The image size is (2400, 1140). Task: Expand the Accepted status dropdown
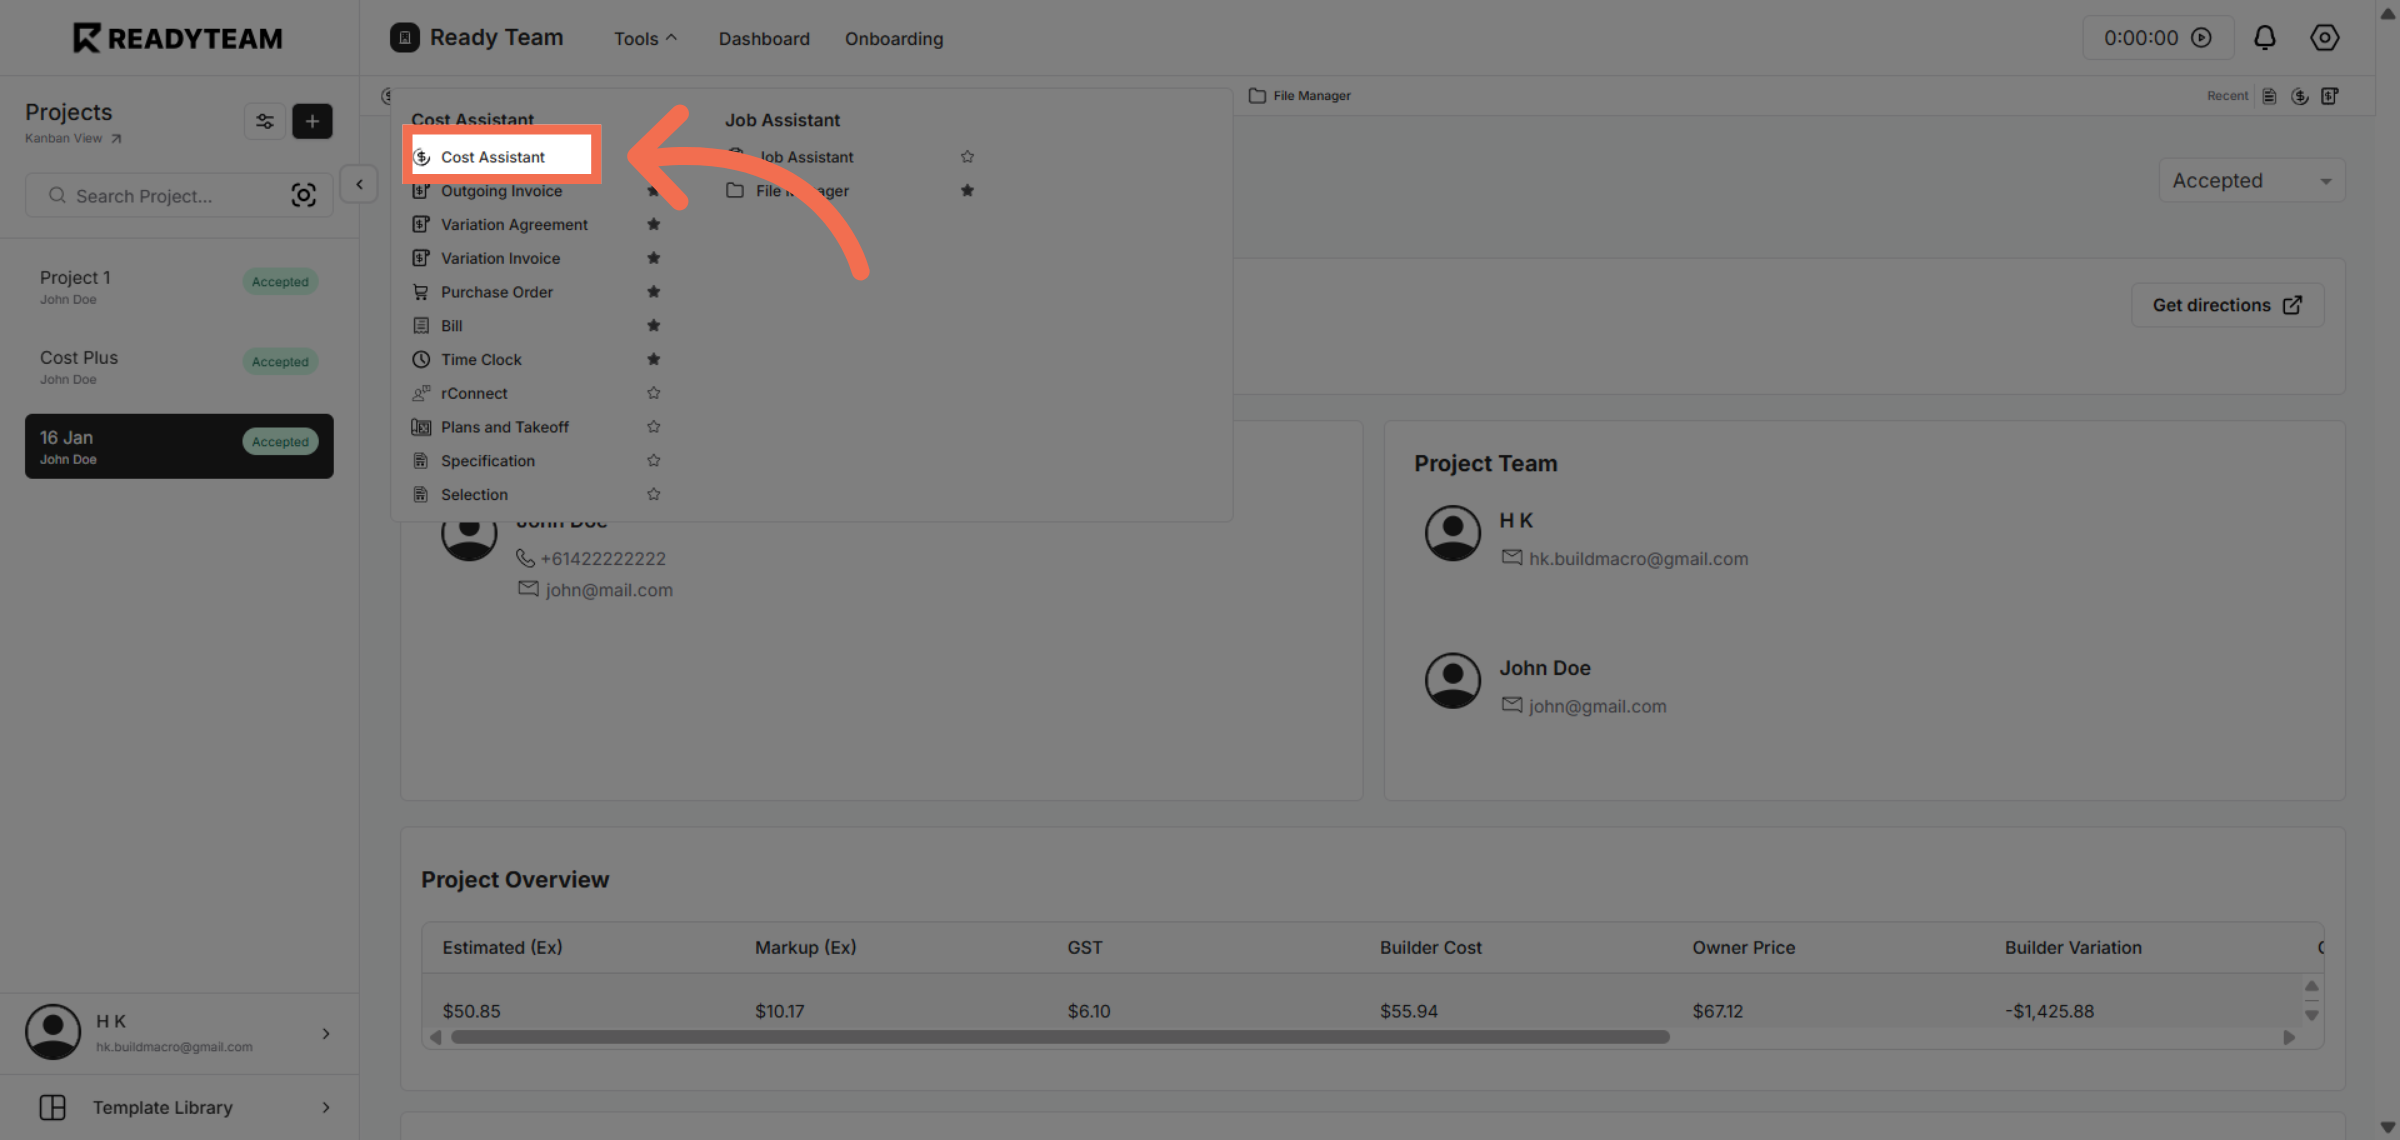click(x=2251, y=181)
